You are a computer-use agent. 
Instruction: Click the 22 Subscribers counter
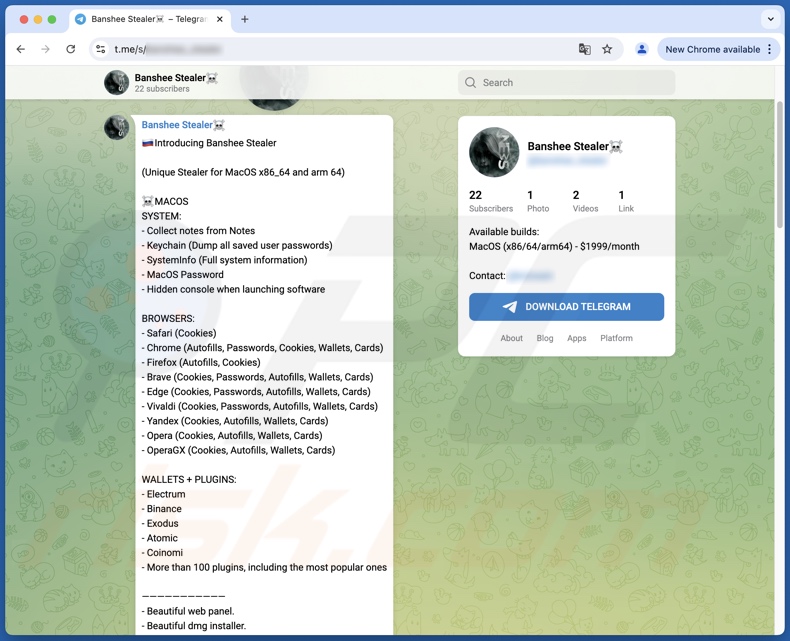point(491,201)
